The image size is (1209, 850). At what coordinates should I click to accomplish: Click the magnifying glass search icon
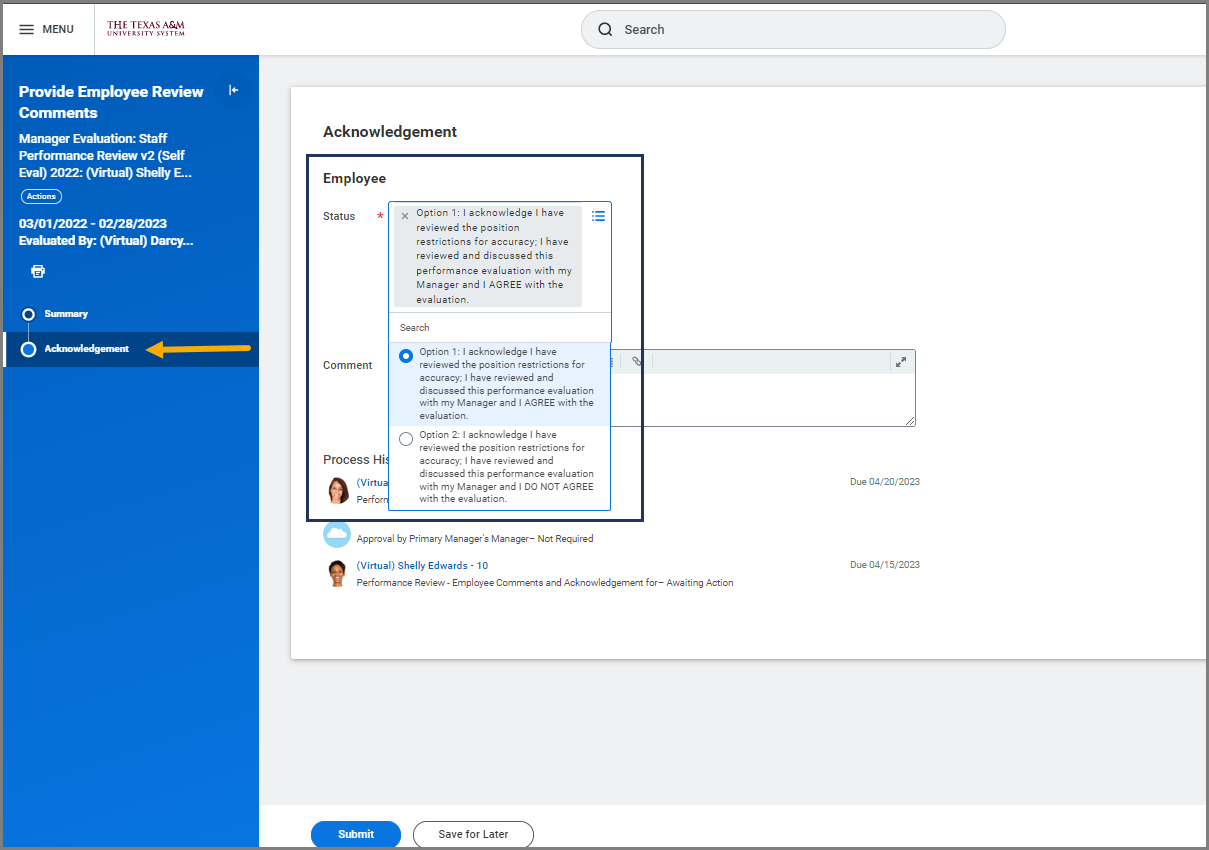605,29
